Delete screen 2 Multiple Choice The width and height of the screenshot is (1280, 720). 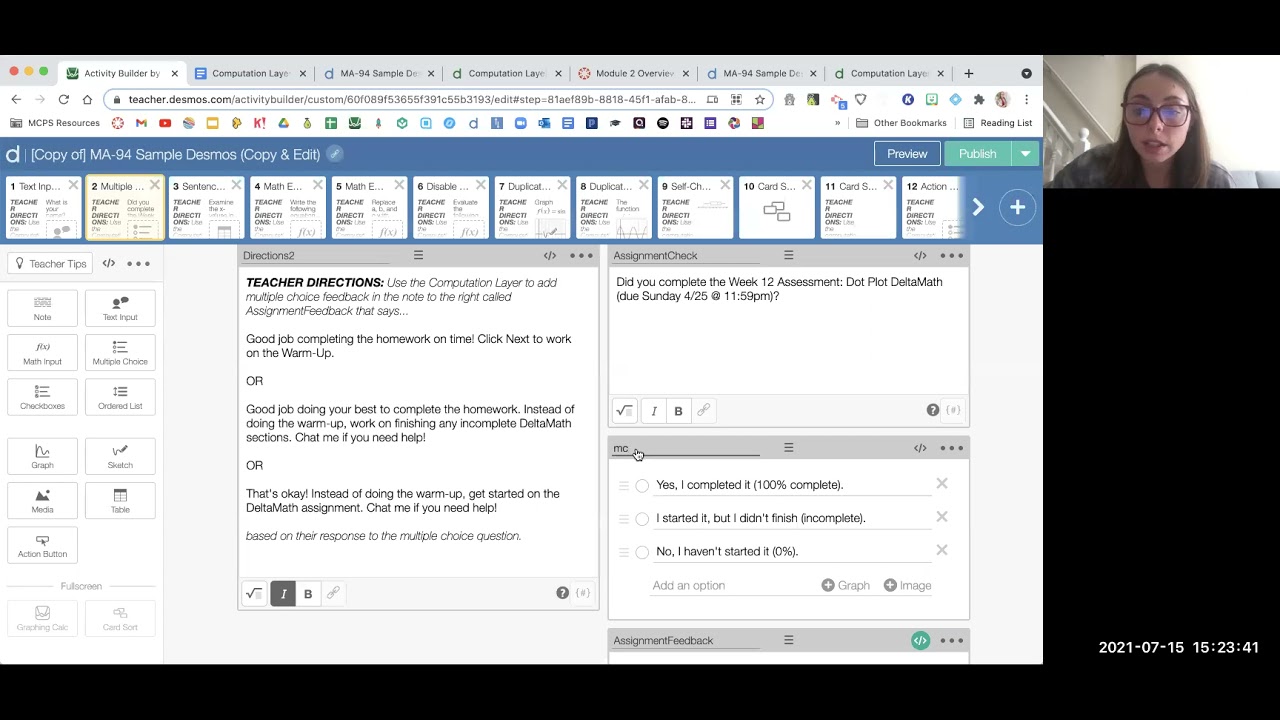[x=155, y=186]
